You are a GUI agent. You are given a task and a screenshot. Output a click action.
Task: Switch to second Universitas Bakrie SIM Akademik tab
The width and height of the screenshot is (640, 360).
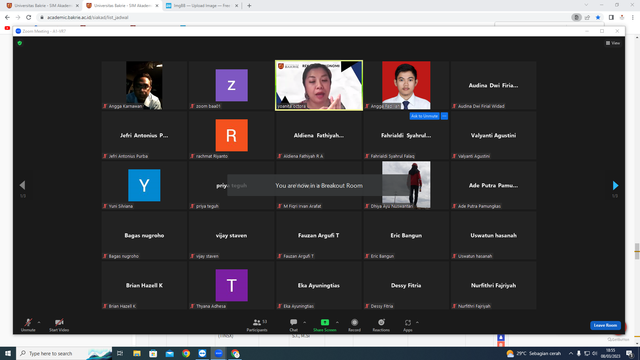[x=122, y=6]
